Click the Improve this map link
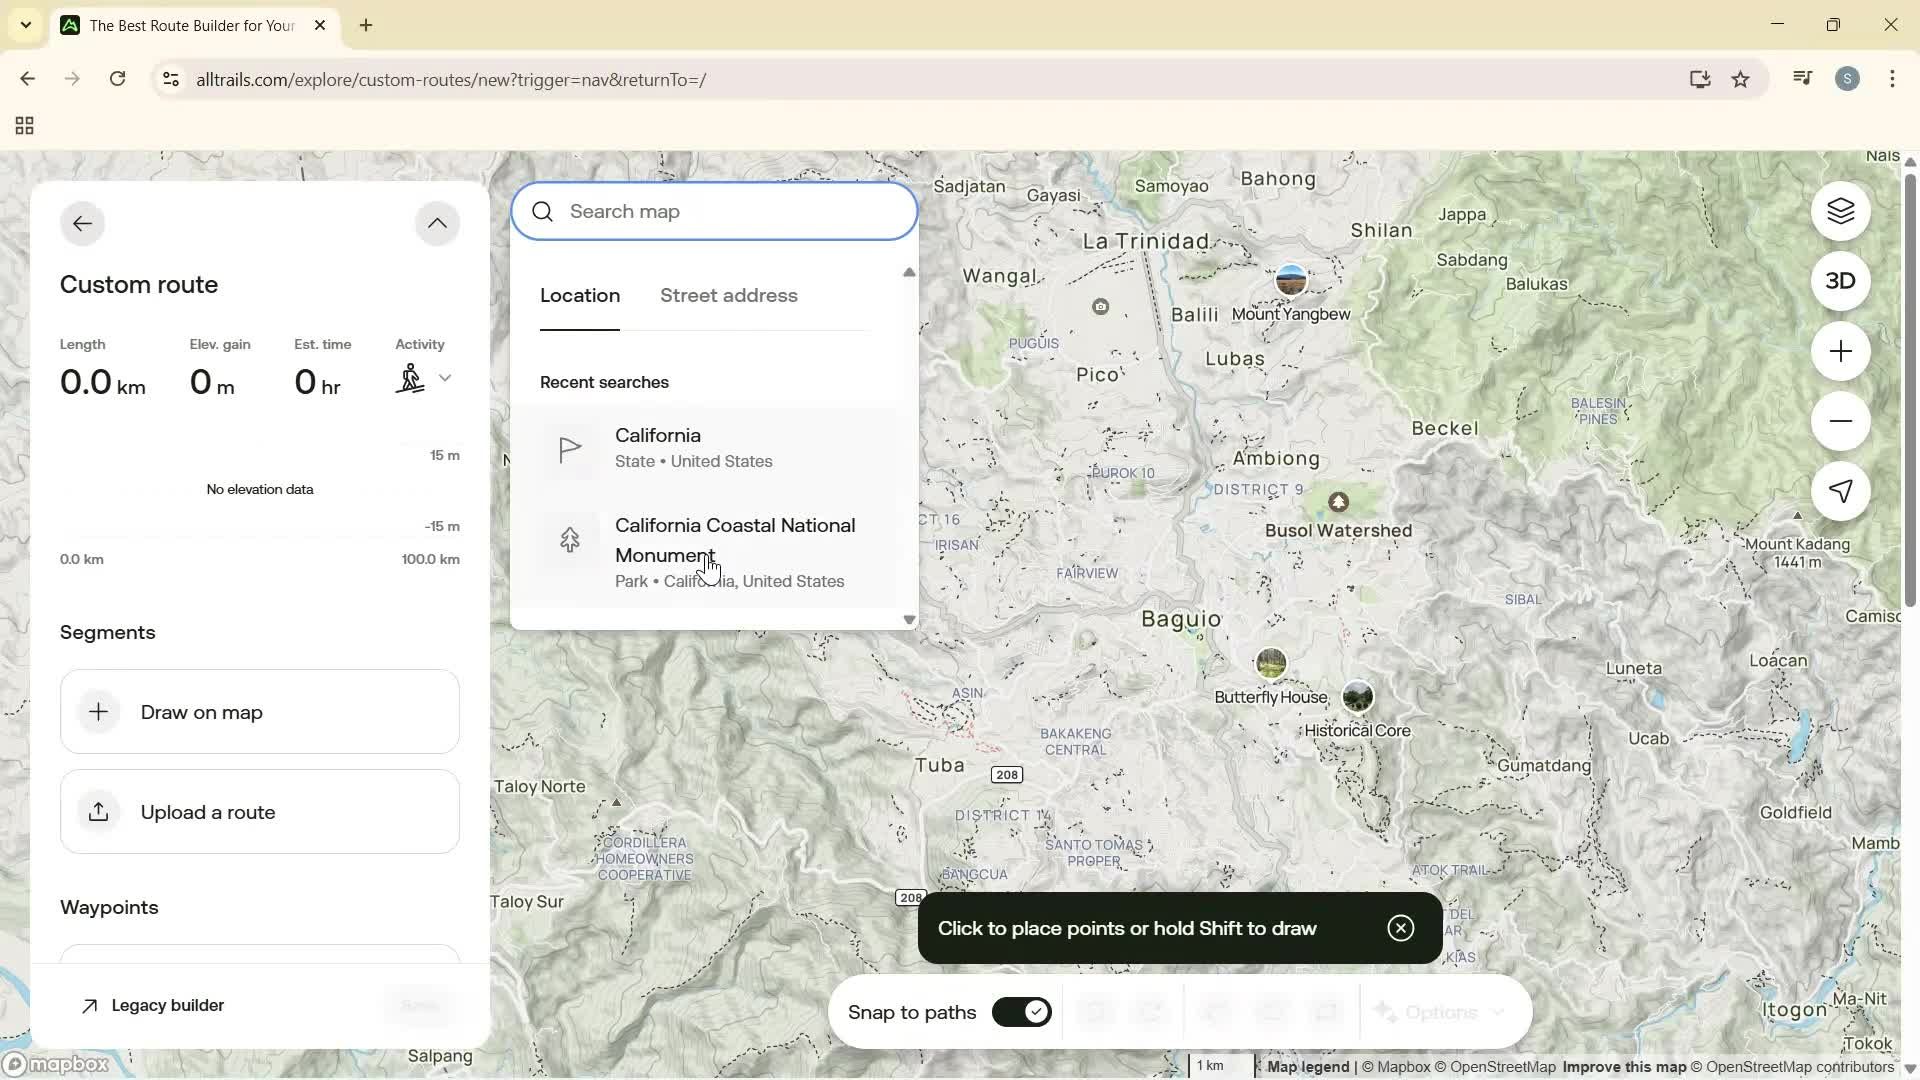 click(1623, 1066)
